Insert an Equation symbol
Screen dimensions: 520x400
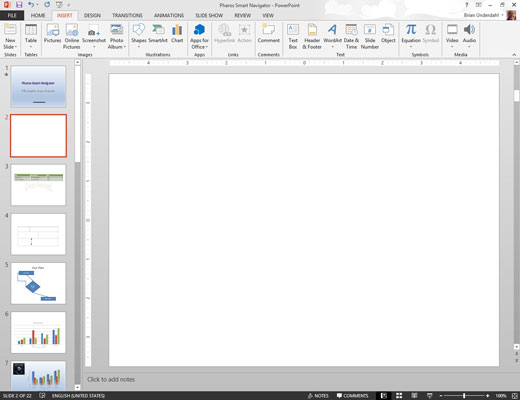coord(411,36)
